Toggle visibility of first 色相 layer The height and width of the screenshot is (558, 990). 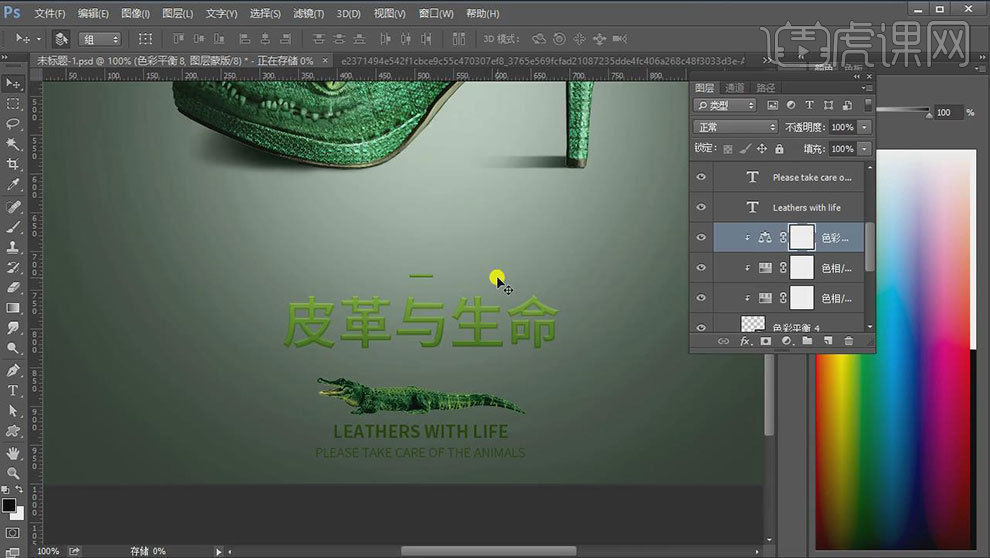(x=701, y=268)
